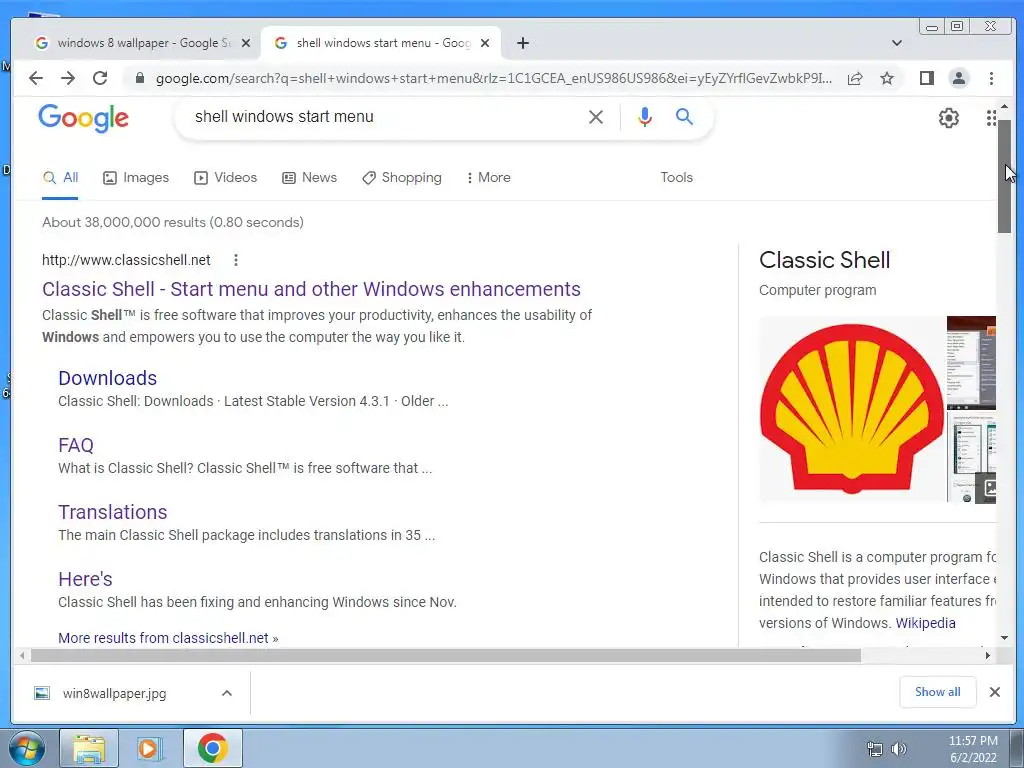Open Classic Shell Start menu result title
The image size is (1024, 768).
pos(312,289)
